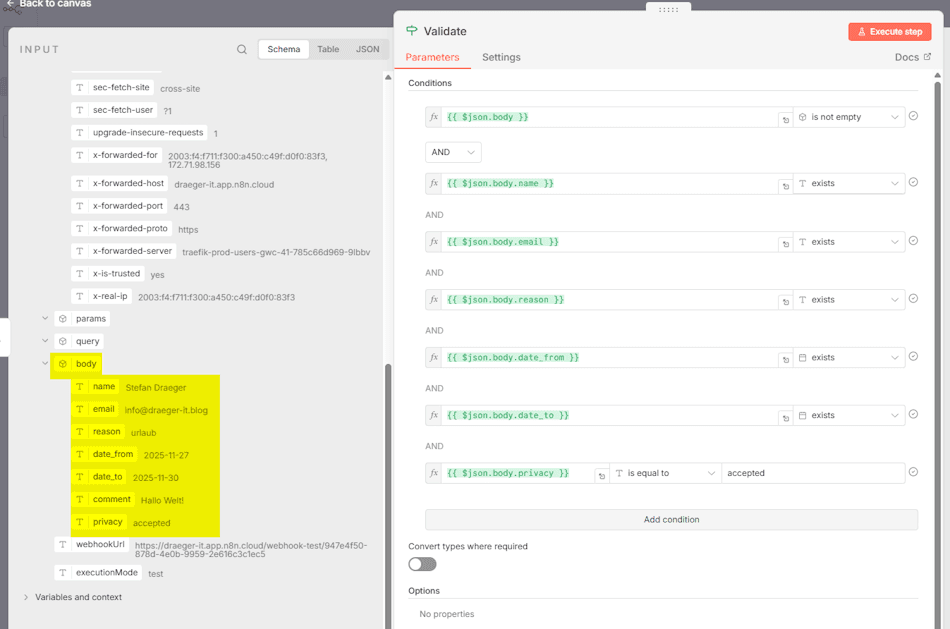Switch to the Settings tab
This screenshot has width=950, height=629.
pyautogui.click(x=501, y=57)
